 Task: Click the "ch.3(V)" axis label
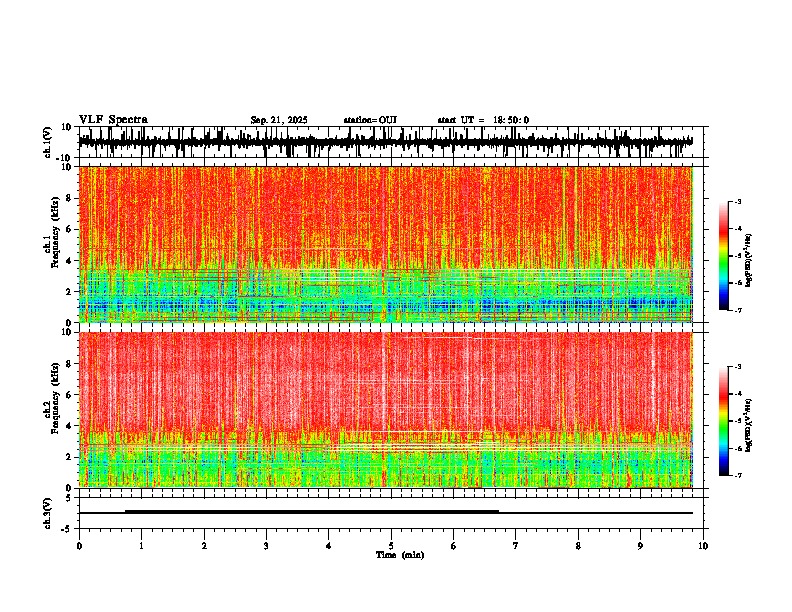(48, 513)
